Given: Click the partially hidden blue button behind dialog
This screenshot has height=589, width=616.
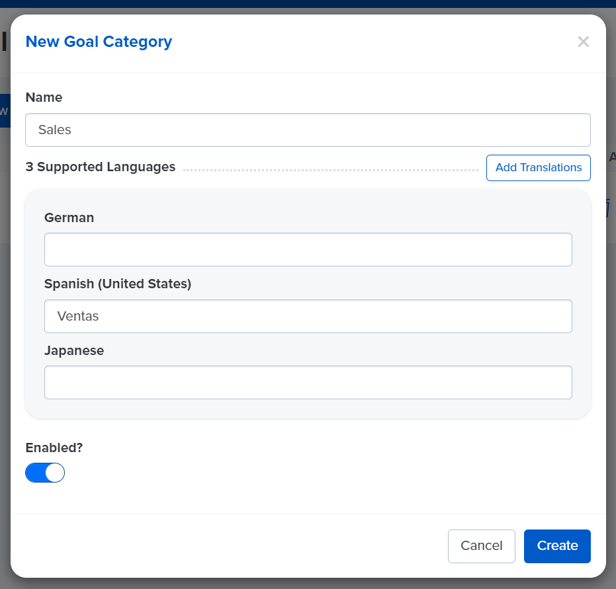Looking at the screenshot, I should (x=5, y=111).
